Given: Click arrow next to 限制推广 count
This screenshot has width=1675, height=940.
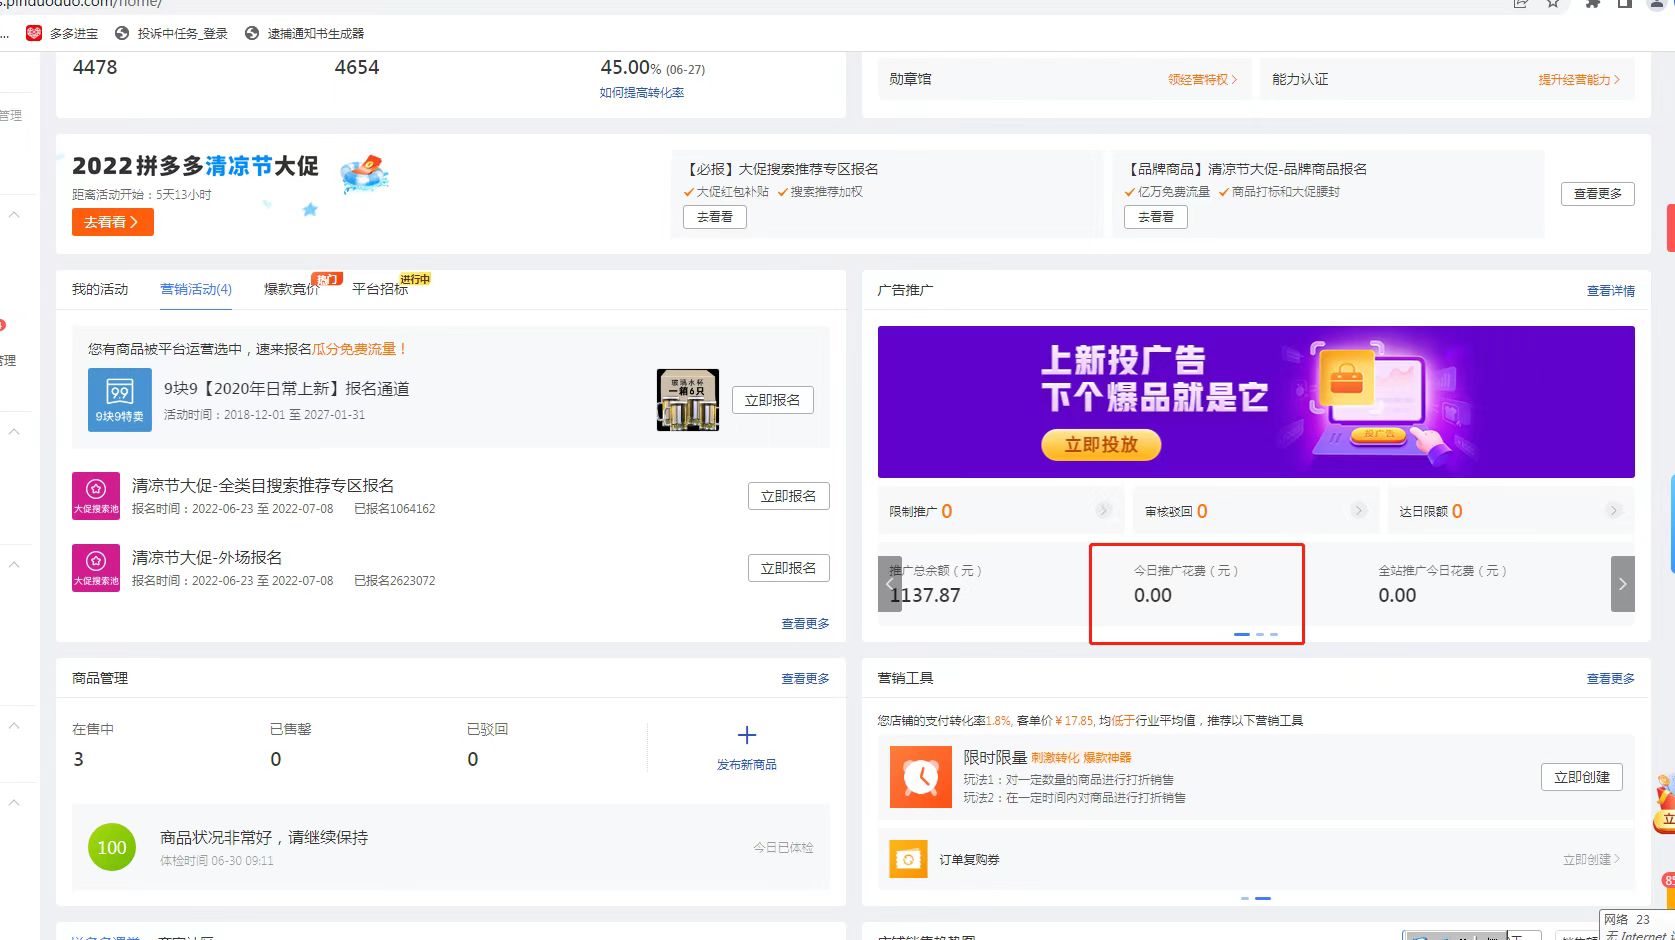Looking at the screenshot, I should pyautogui.click(x=1104, y=510).
